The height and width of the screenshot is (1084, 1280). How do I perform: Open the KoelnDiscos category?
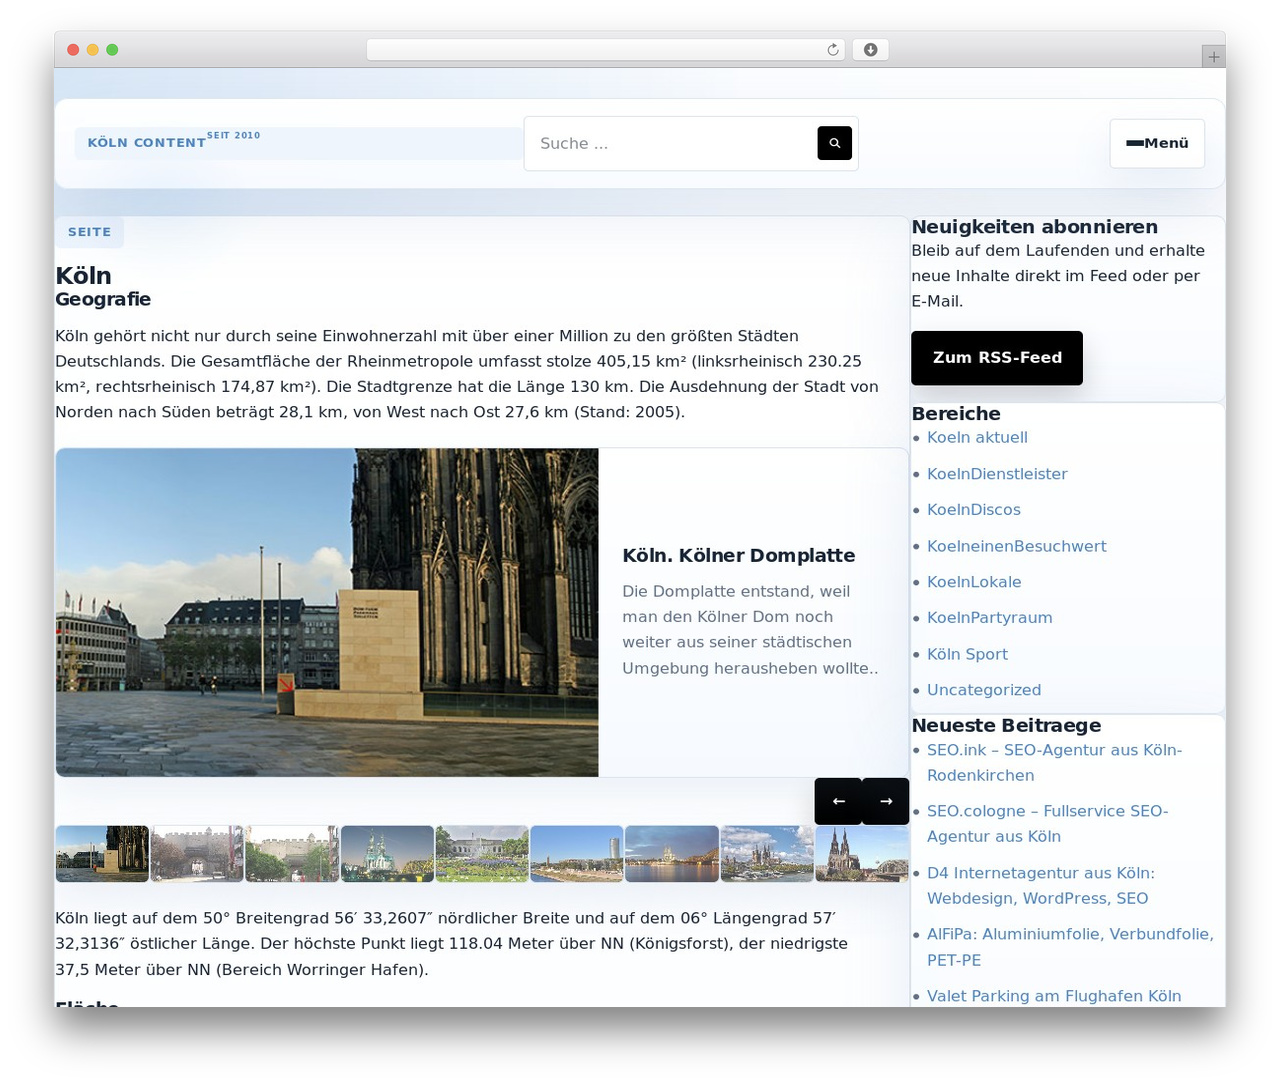973,510
